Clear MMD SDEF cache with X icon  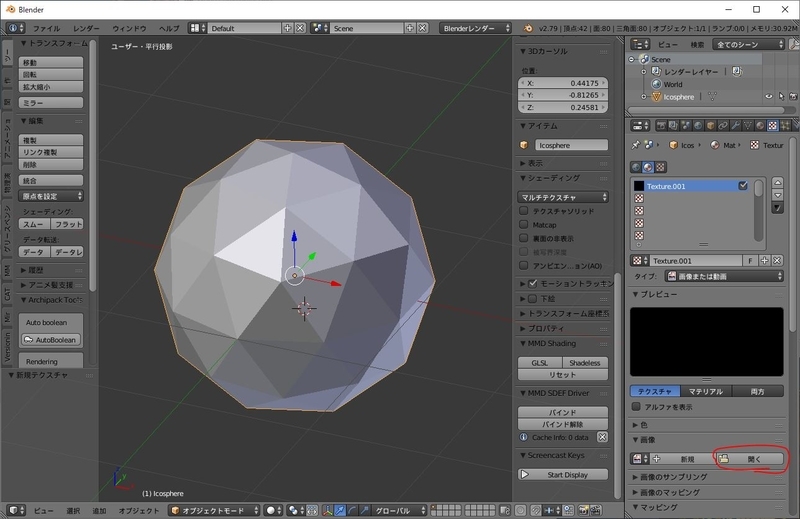click(603, 437)
